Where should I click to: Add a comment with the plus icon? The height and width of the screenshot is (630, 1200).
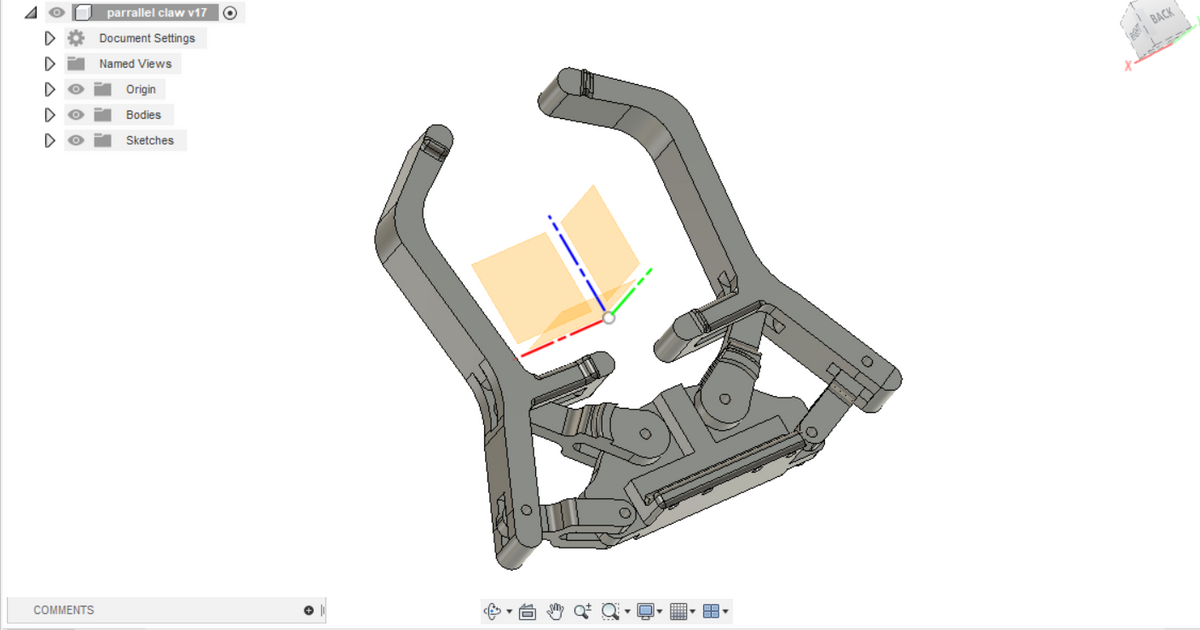[308, 610]
